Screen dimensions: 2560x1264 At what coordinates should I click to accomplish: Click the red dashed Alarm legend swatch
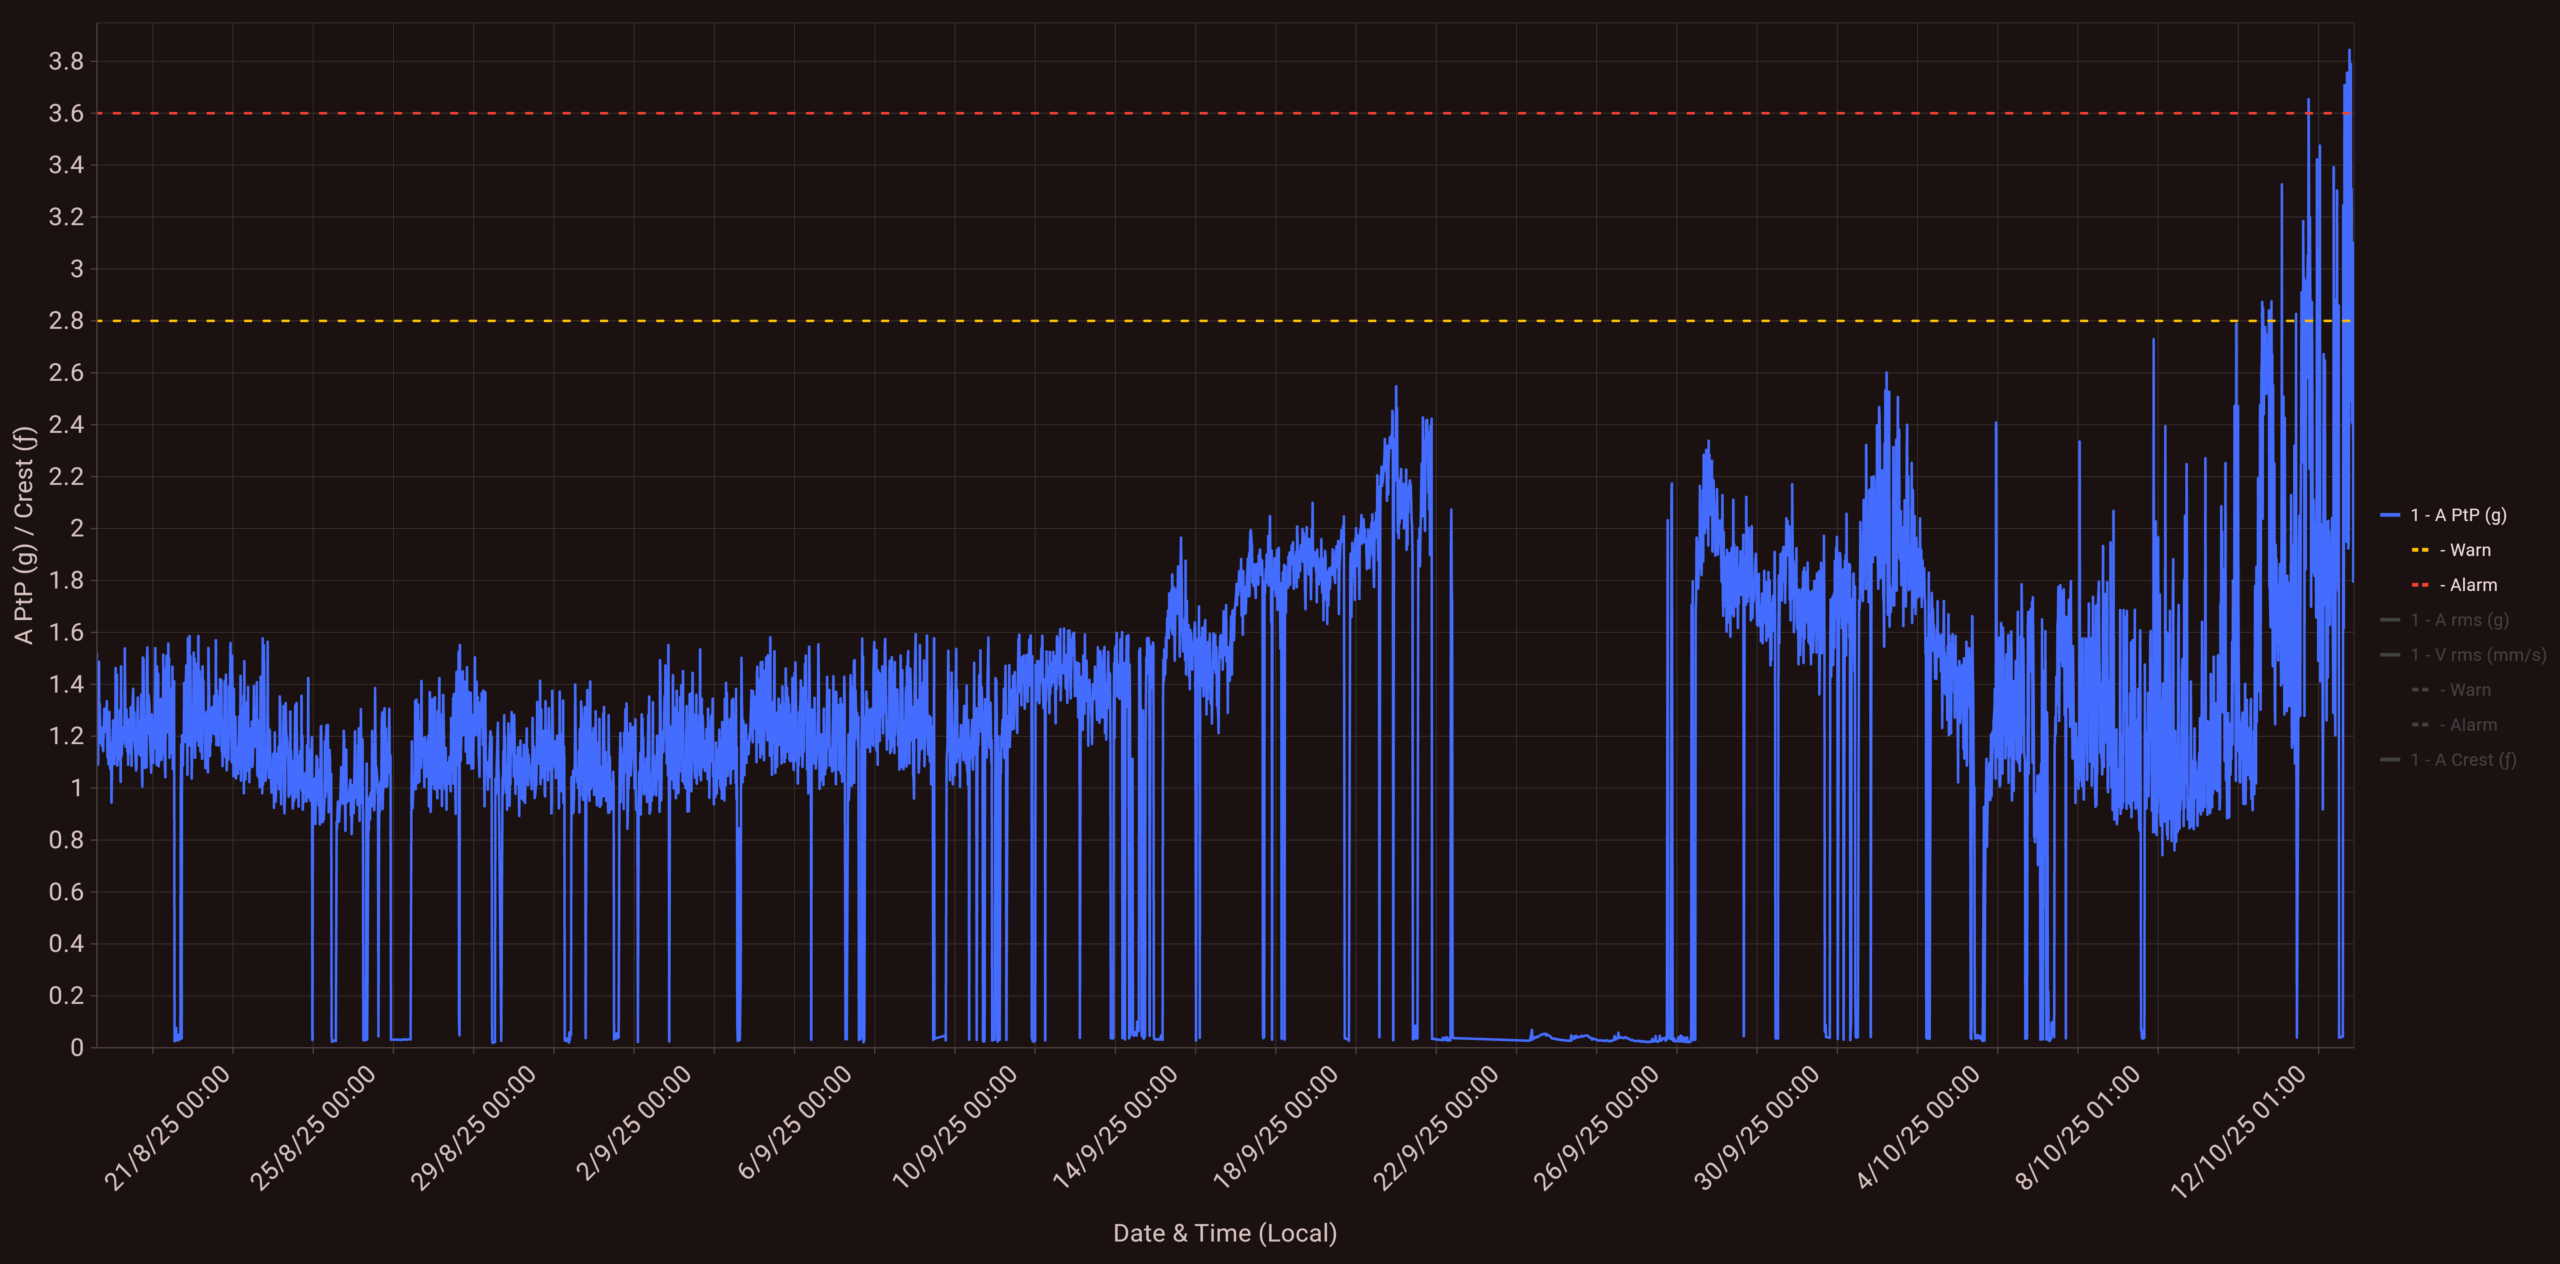tap(2420, 585)
